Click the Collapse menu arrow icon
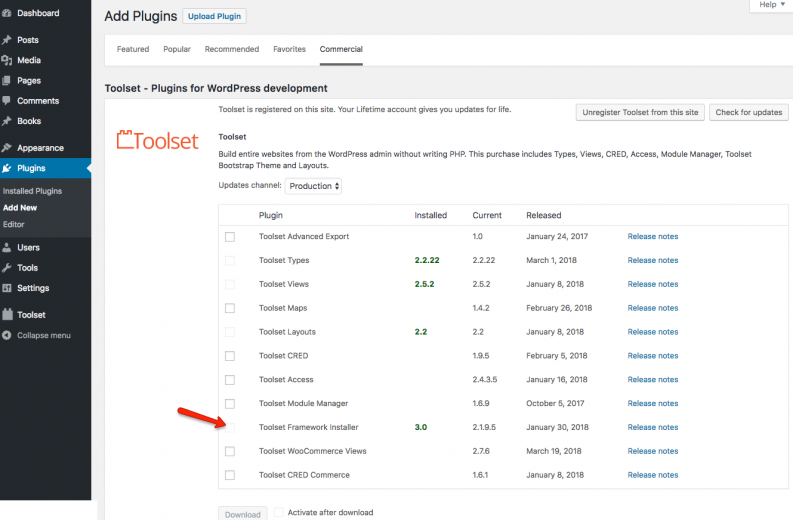Screen dimensions: 793x520 pyautogui.click(x=7, y=335)
